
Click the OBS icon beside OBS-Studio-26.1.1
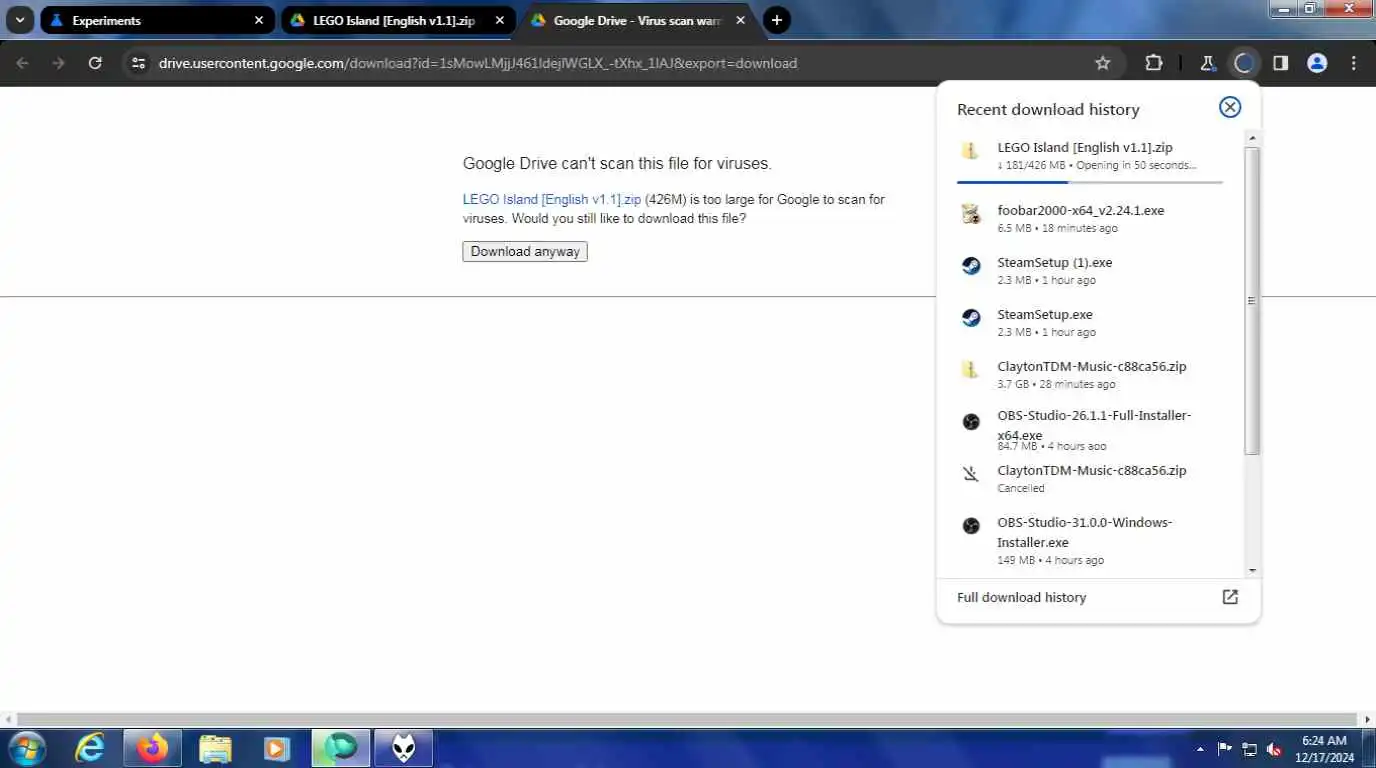coord(971,422)
